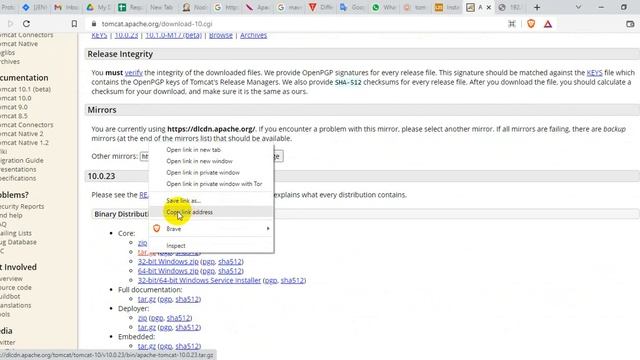Switch to the Google Translate tab
The height and width of the screenshot is (360, 640).
353,7
